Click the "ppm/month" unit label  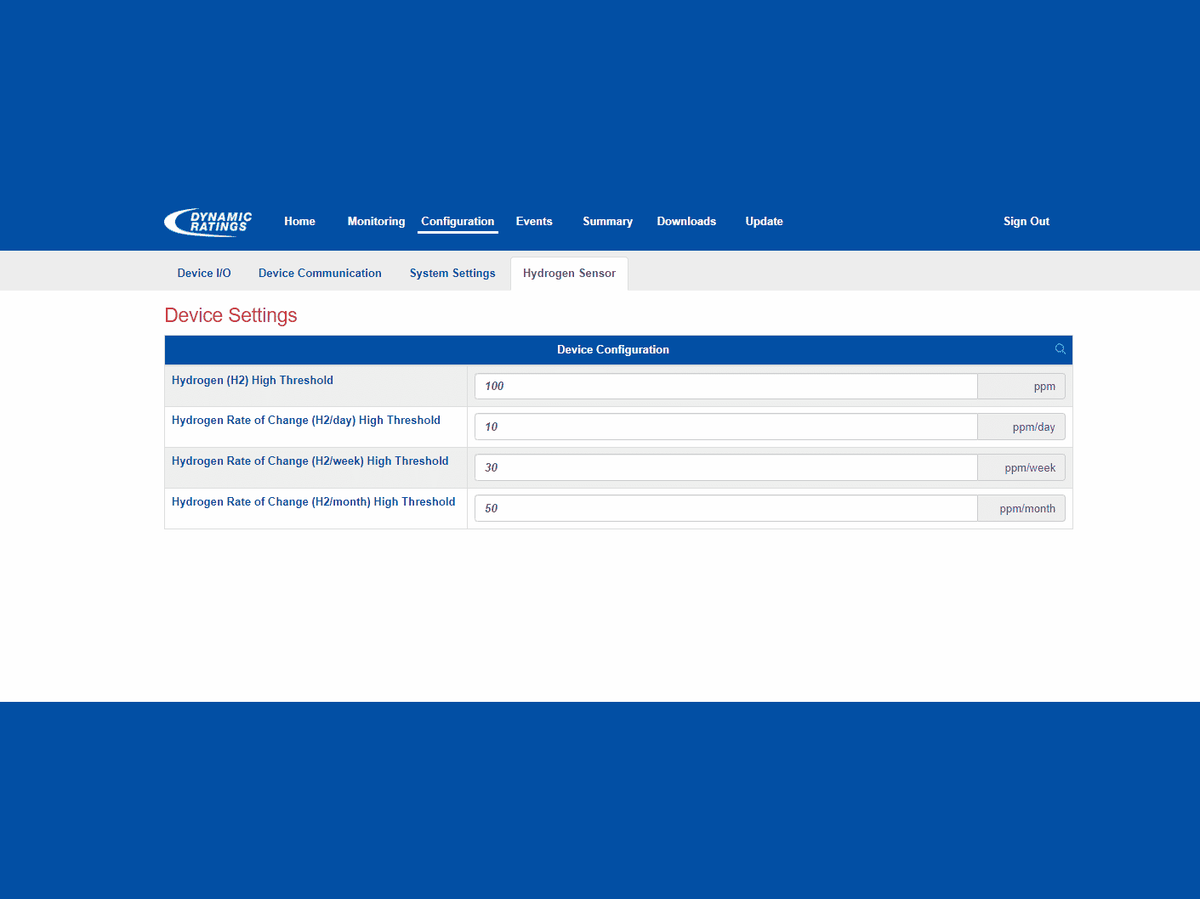click(1027, 509)
